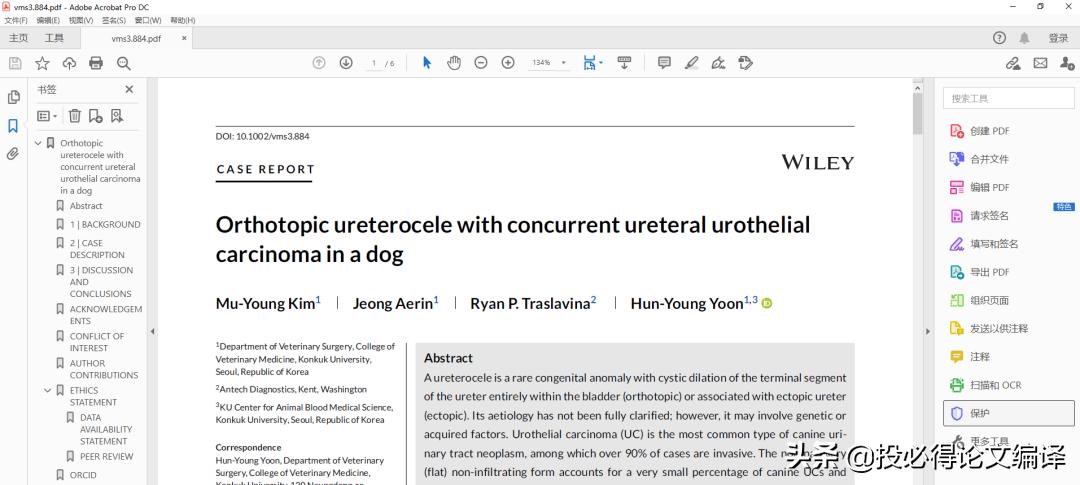Open the 帮助(H) menu
Screen dimensions: 1080x485
[183, 21]
